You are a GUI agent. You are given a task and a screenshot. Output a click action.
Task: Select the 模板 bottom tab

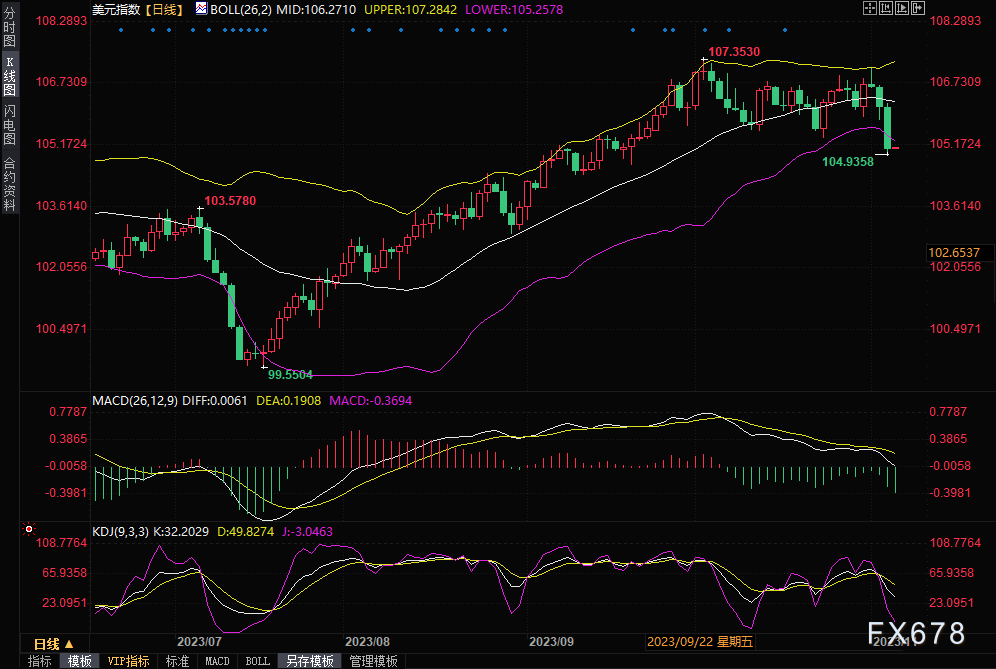coord(79,661)
